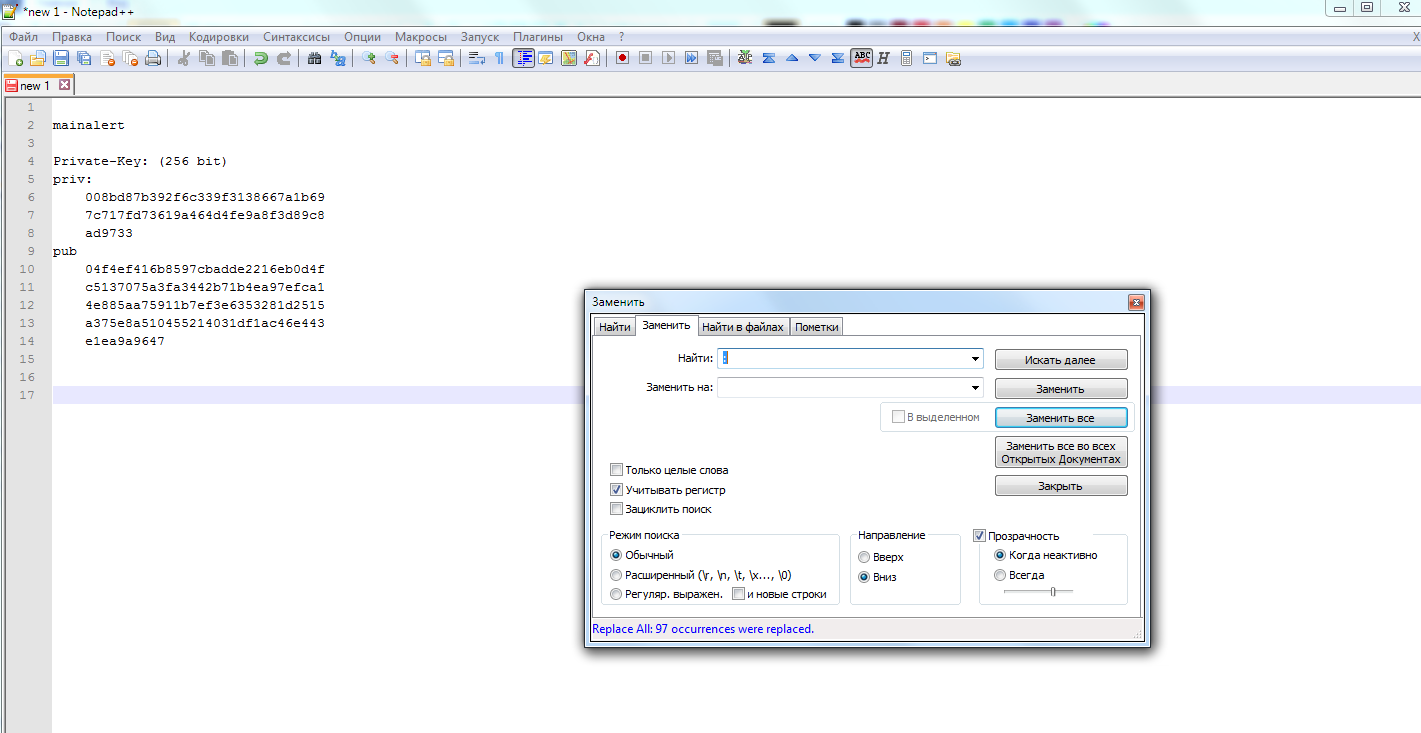Cut selection using the scissors icon
The image size is (1421, 733).
tap(184, 58)
